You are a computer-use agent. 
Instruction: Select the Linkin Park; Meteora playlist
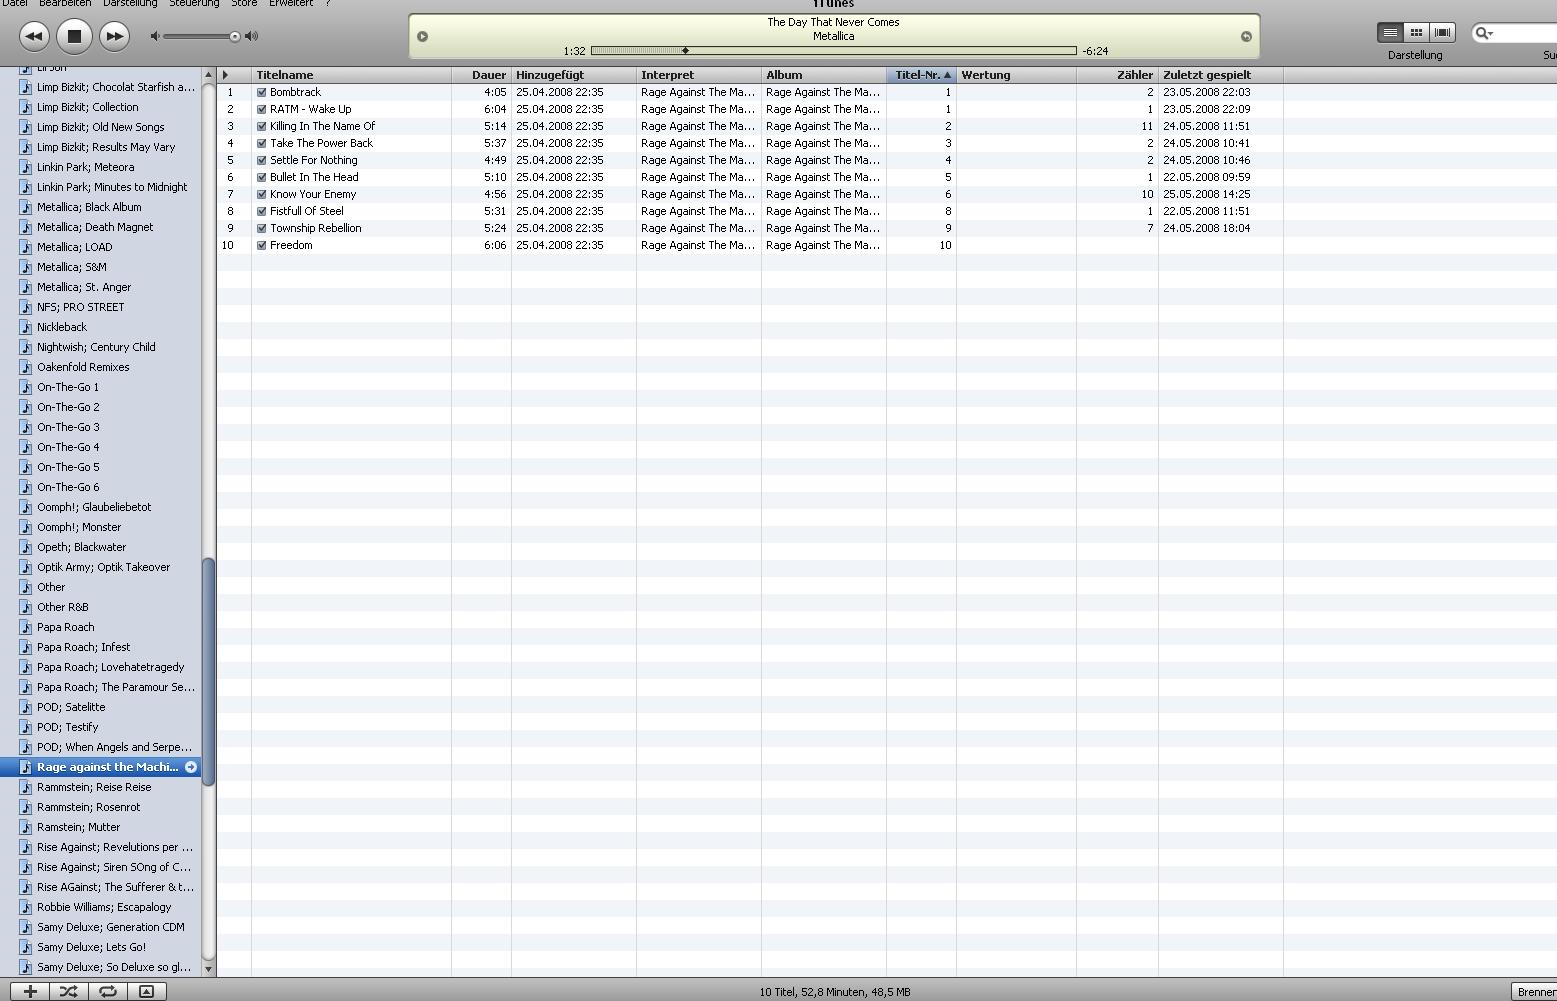[x=100, y=167]
